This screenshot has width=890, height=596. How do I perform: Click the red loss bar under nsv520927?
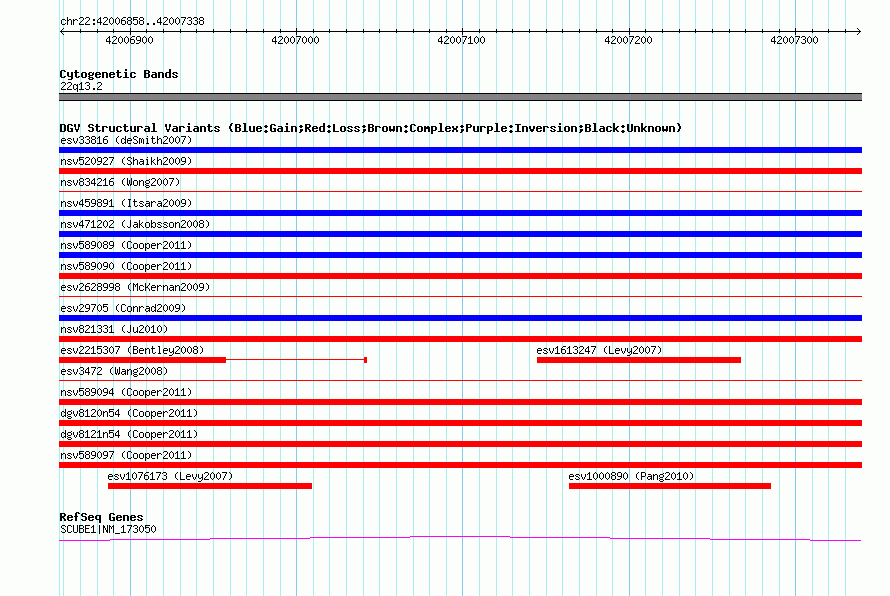pyautogui.click(x=460, y=171)
